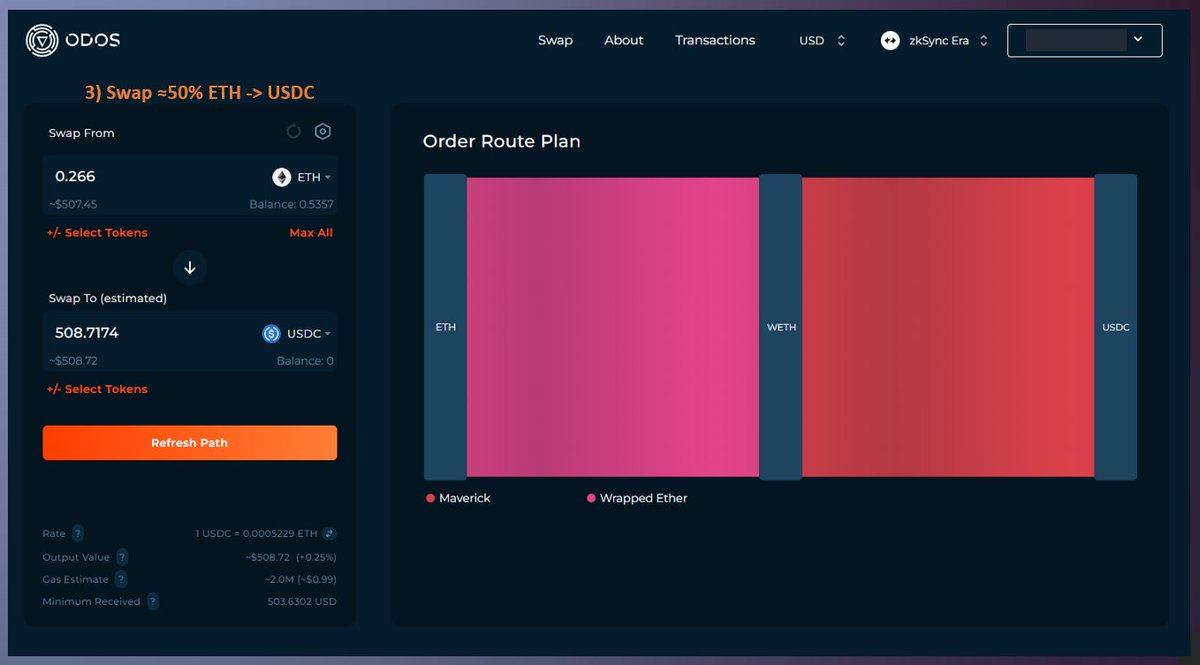The image size is (1200, 665).
Task: Open the USD currency selector
Action: [822, 40]
